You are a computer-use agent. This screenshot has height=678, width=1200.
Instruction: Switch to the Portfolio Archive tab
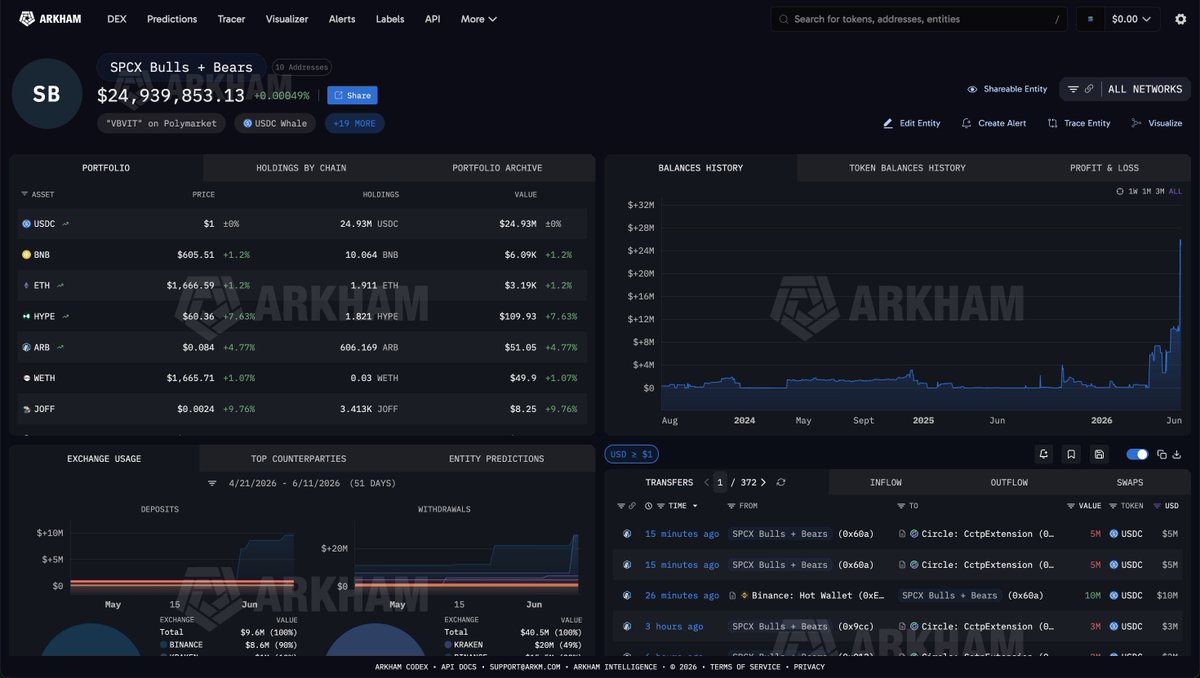tap(497, 168)
